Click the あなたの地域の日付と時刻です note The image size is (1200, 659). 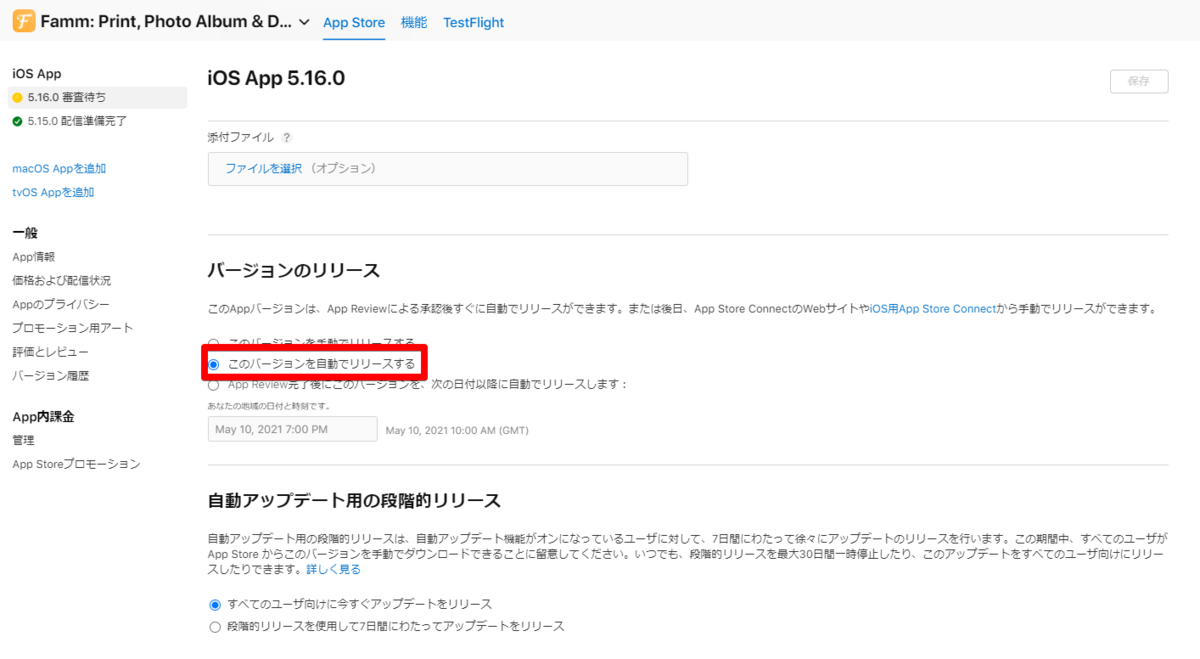point(269,407)
